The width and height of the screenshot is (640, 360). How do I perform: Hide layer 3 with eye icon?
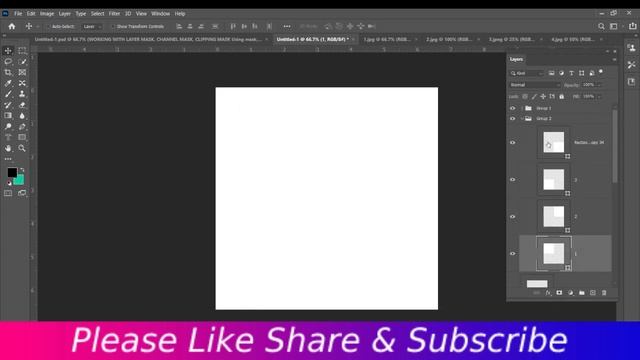(x=513, y=180)
